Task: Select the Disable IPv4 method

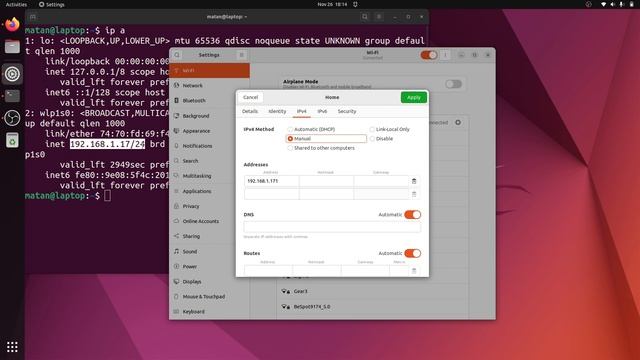Action: tap(381, 139)
